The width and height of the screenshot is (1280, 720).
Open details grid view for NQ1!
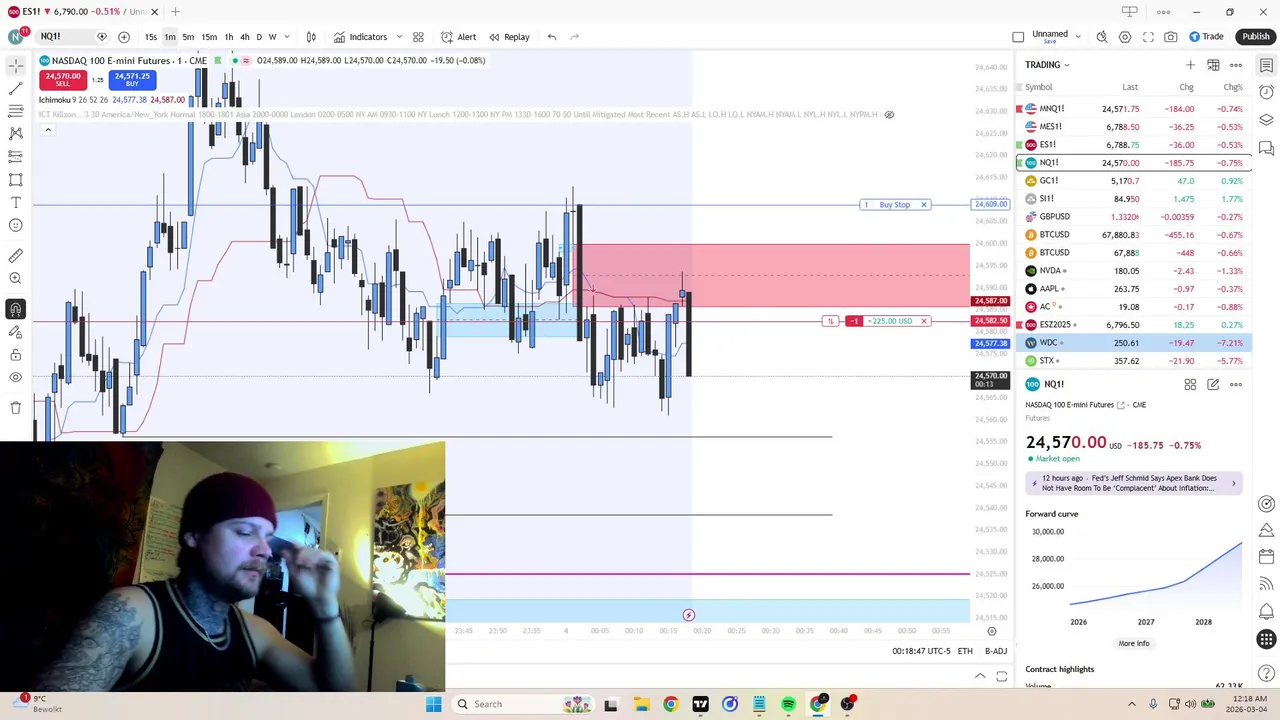pyautogui.click(x=1190, y=384)
